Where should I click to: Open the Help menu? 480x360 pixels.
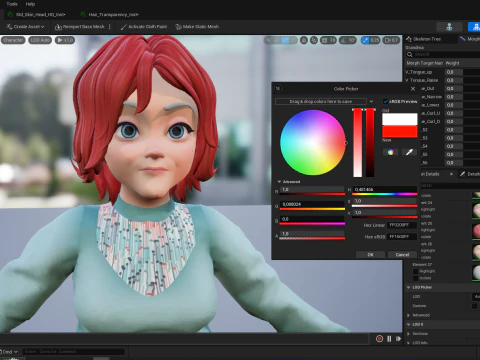[x=30, y=4]
